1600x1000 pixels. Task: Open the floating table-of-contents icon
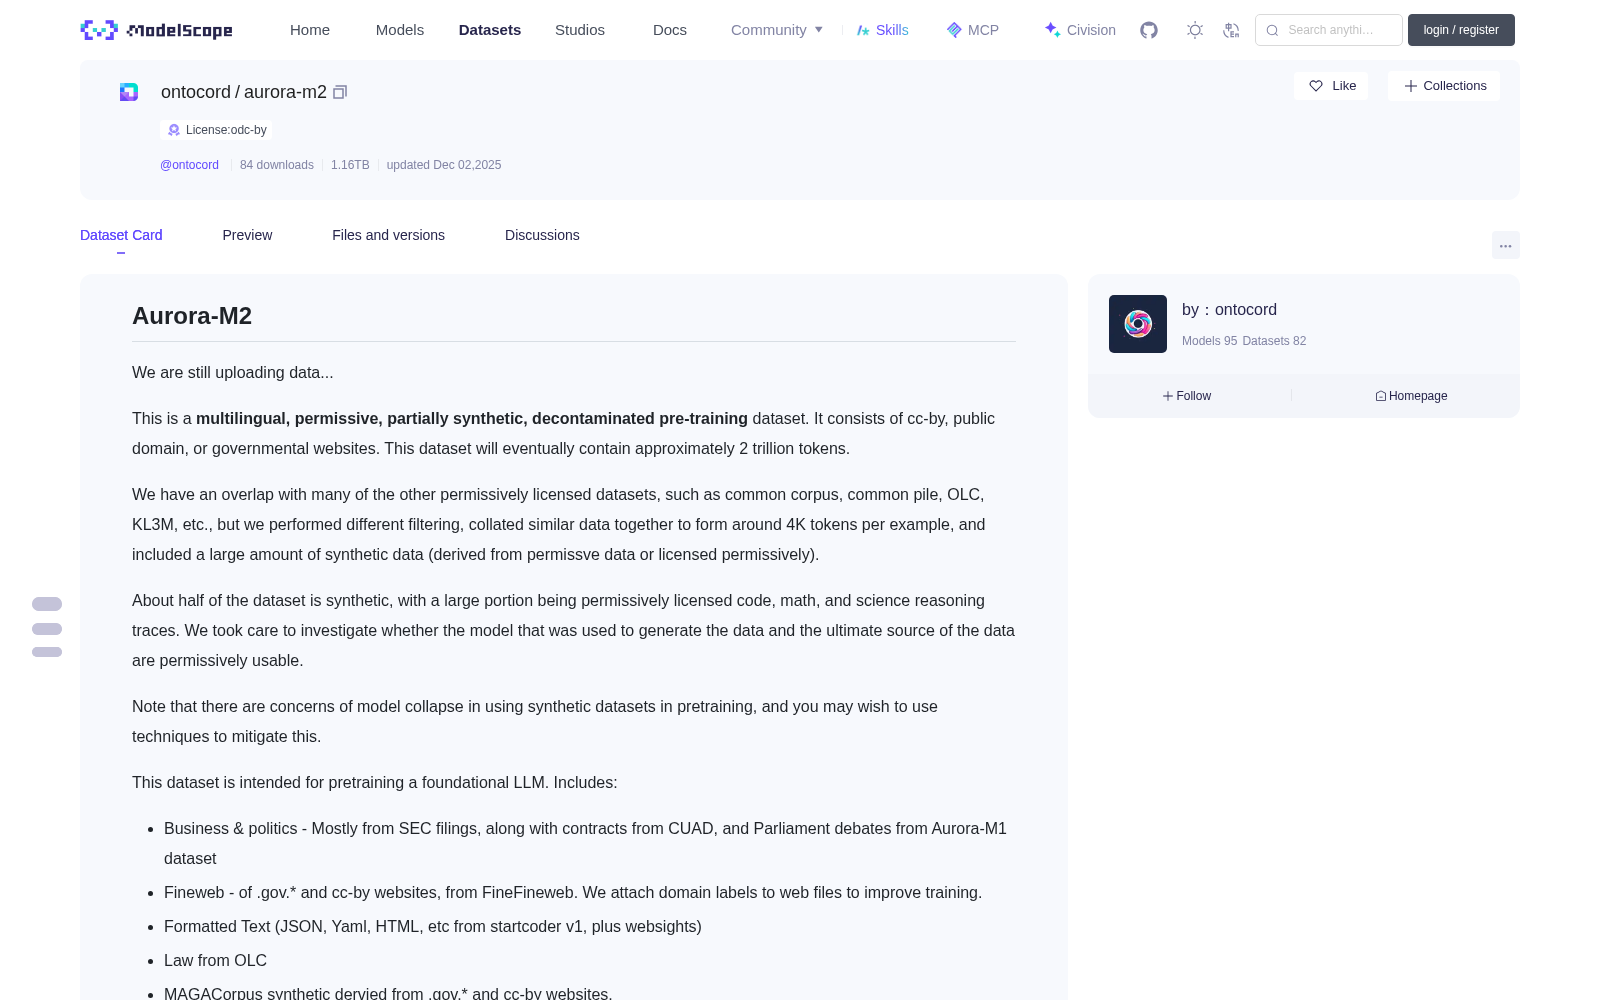[47, 628]
